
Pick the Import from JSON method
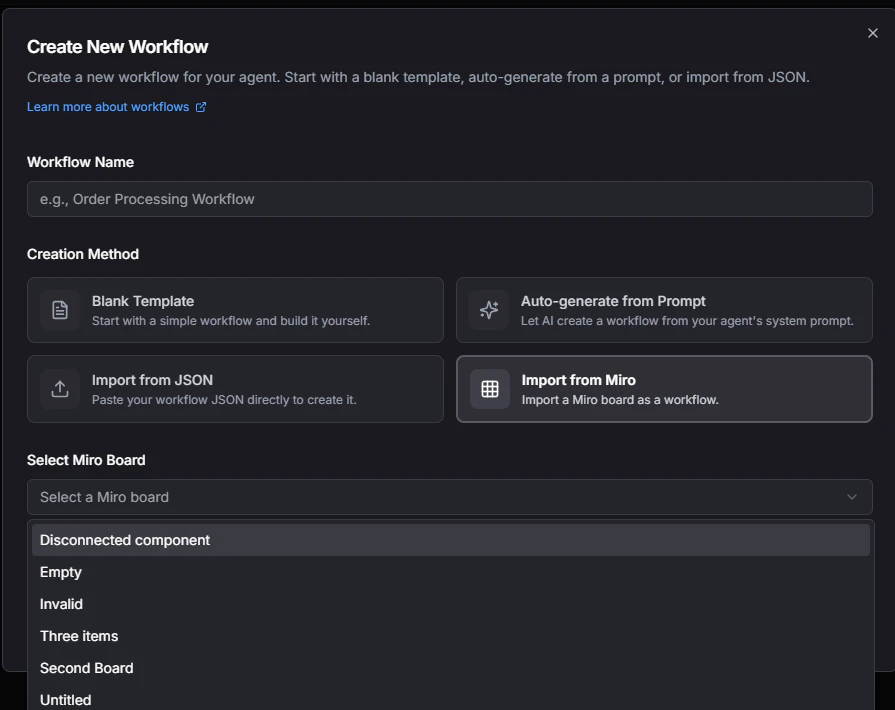click(x=235, y=389)
